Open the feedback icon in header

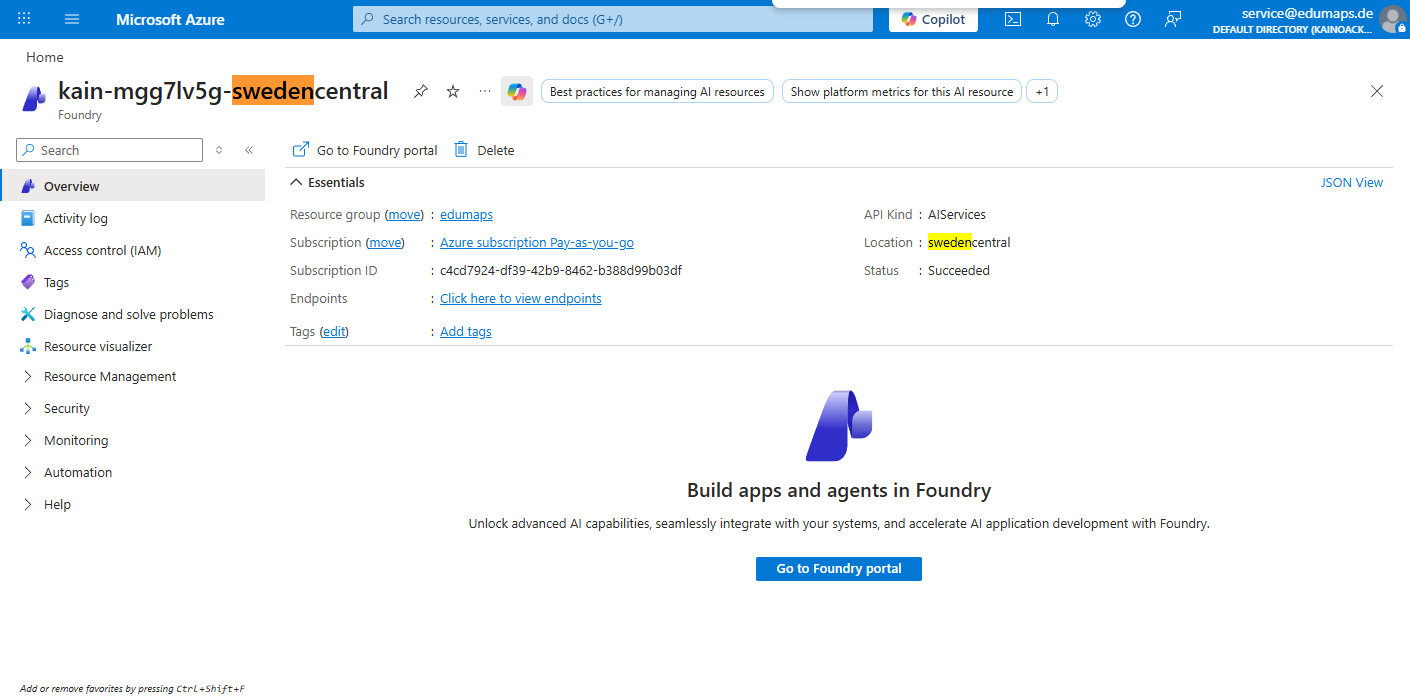(x=1173, y=19)
